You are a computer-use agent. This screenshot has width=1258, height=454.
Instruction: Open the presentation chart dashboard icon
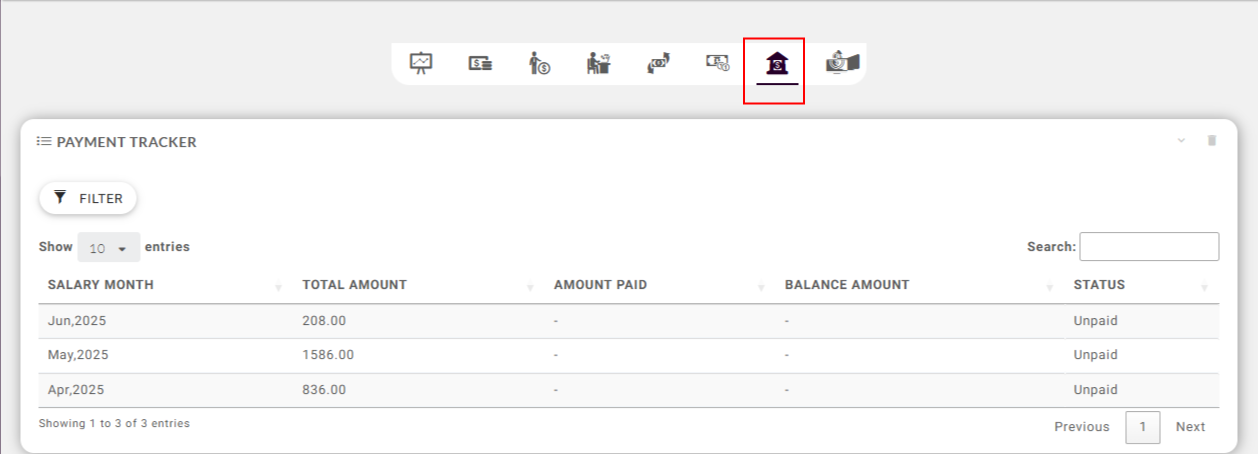pos(421,64)
